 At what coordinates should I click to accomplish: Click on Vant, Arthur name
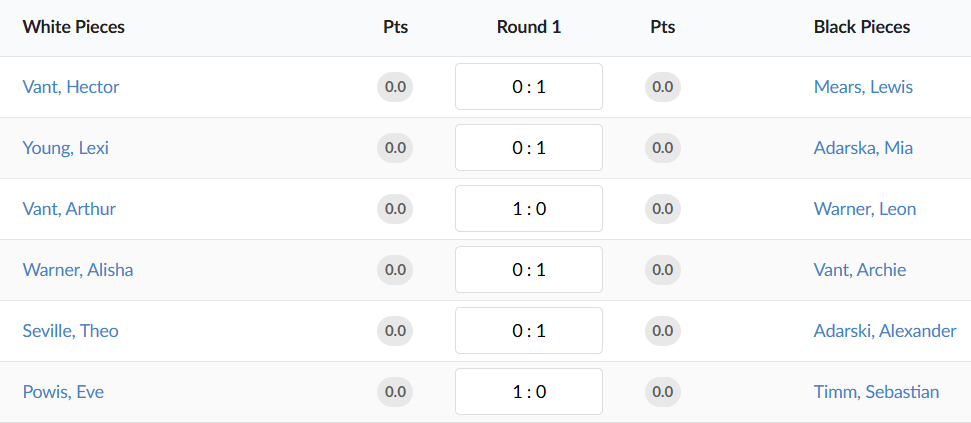(x=69, y=209)
